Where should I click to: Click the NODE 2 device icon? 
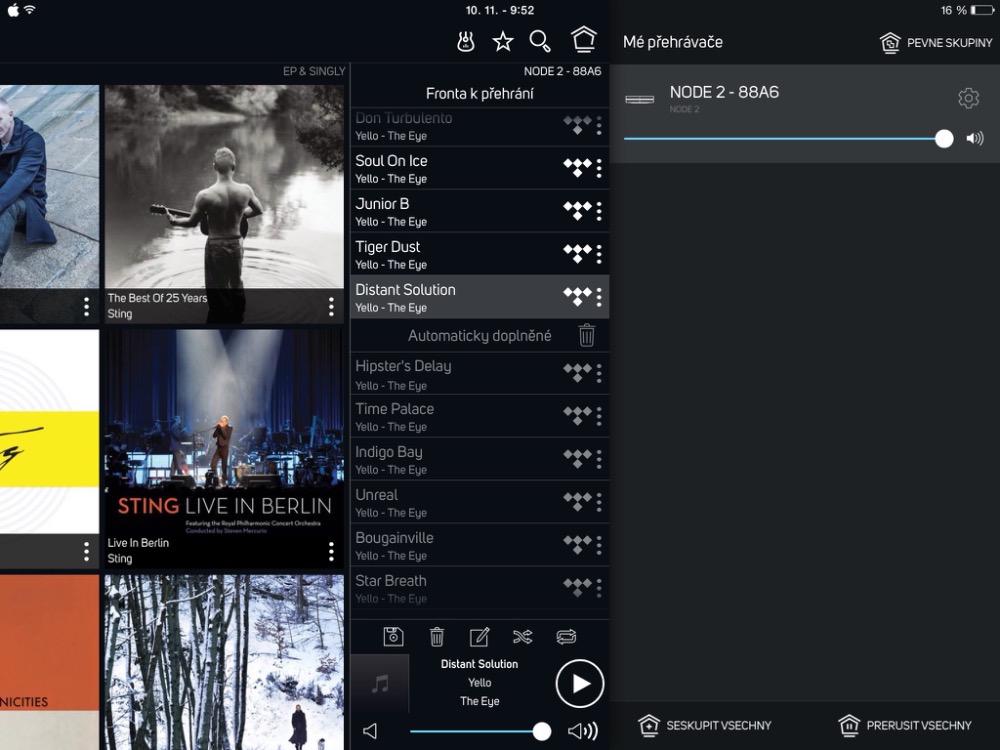[640, 99]
